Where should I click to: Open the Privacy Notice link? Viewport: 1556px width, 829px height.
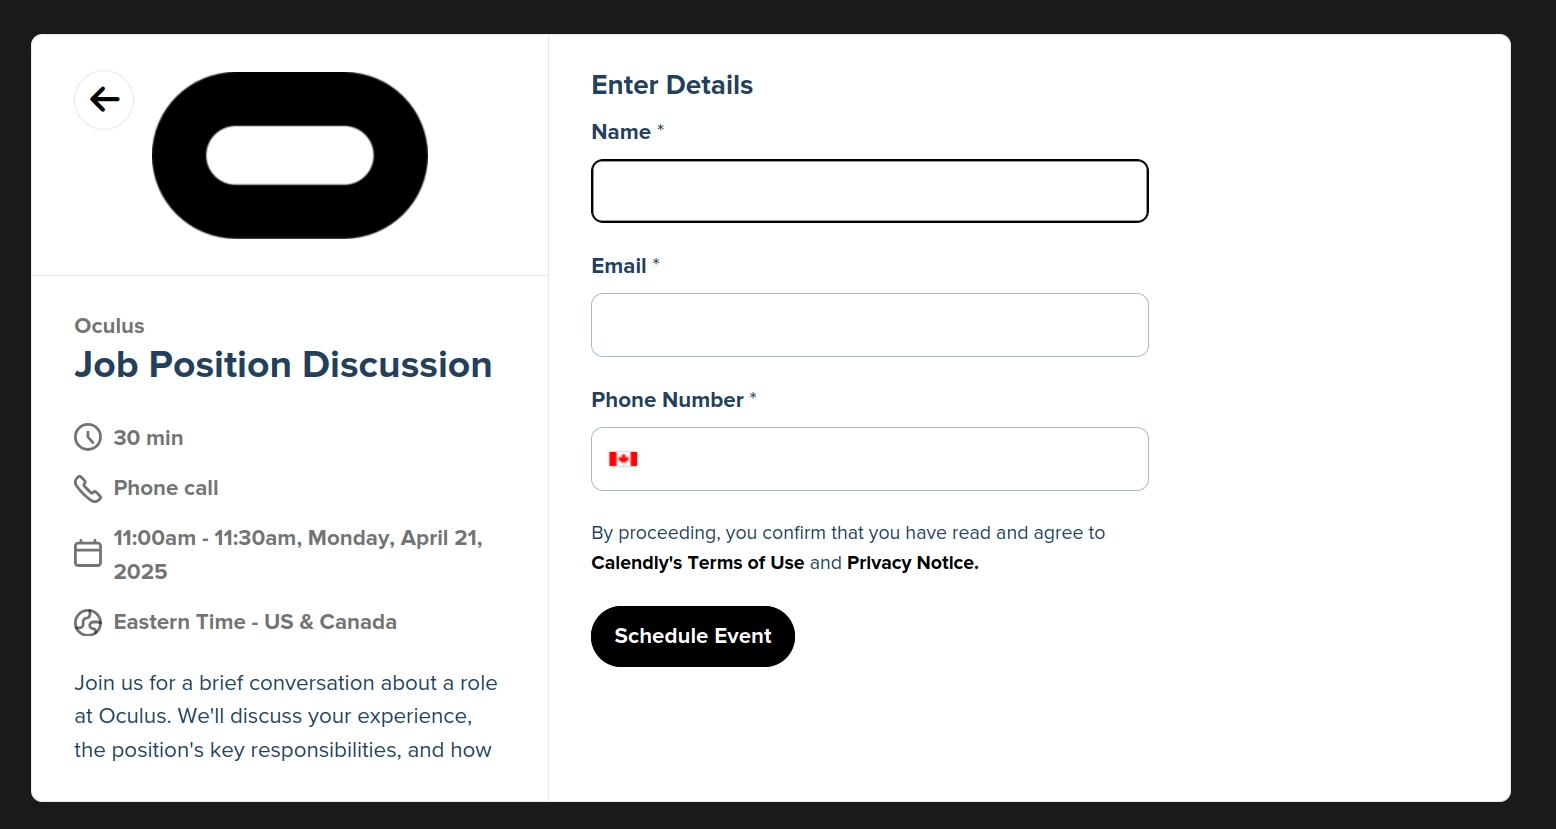click(911, 563)
